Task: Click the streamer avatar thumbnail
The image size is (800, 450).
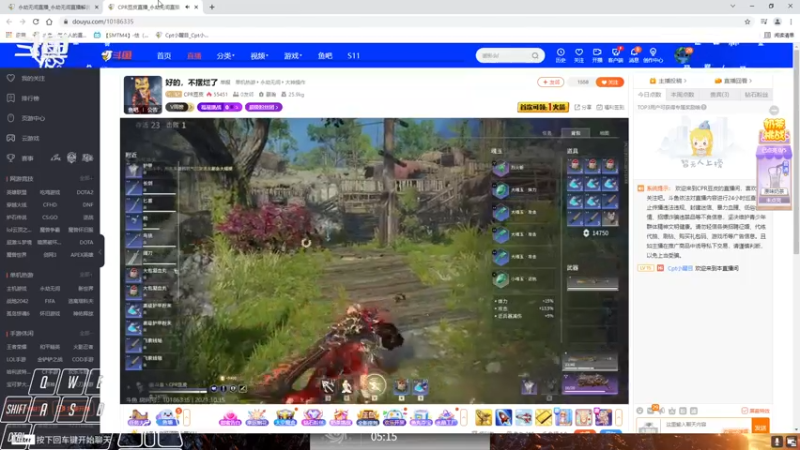Action: pyautogui.click(x=143, y=95)
